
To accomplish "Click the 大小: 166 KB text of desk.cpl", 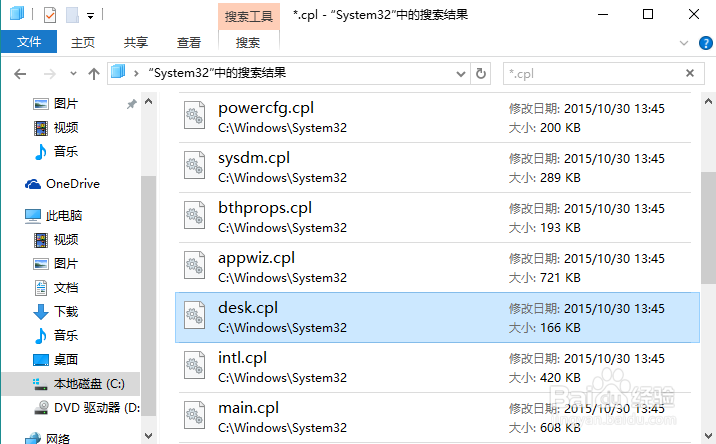I will click(x=544, y=328).
